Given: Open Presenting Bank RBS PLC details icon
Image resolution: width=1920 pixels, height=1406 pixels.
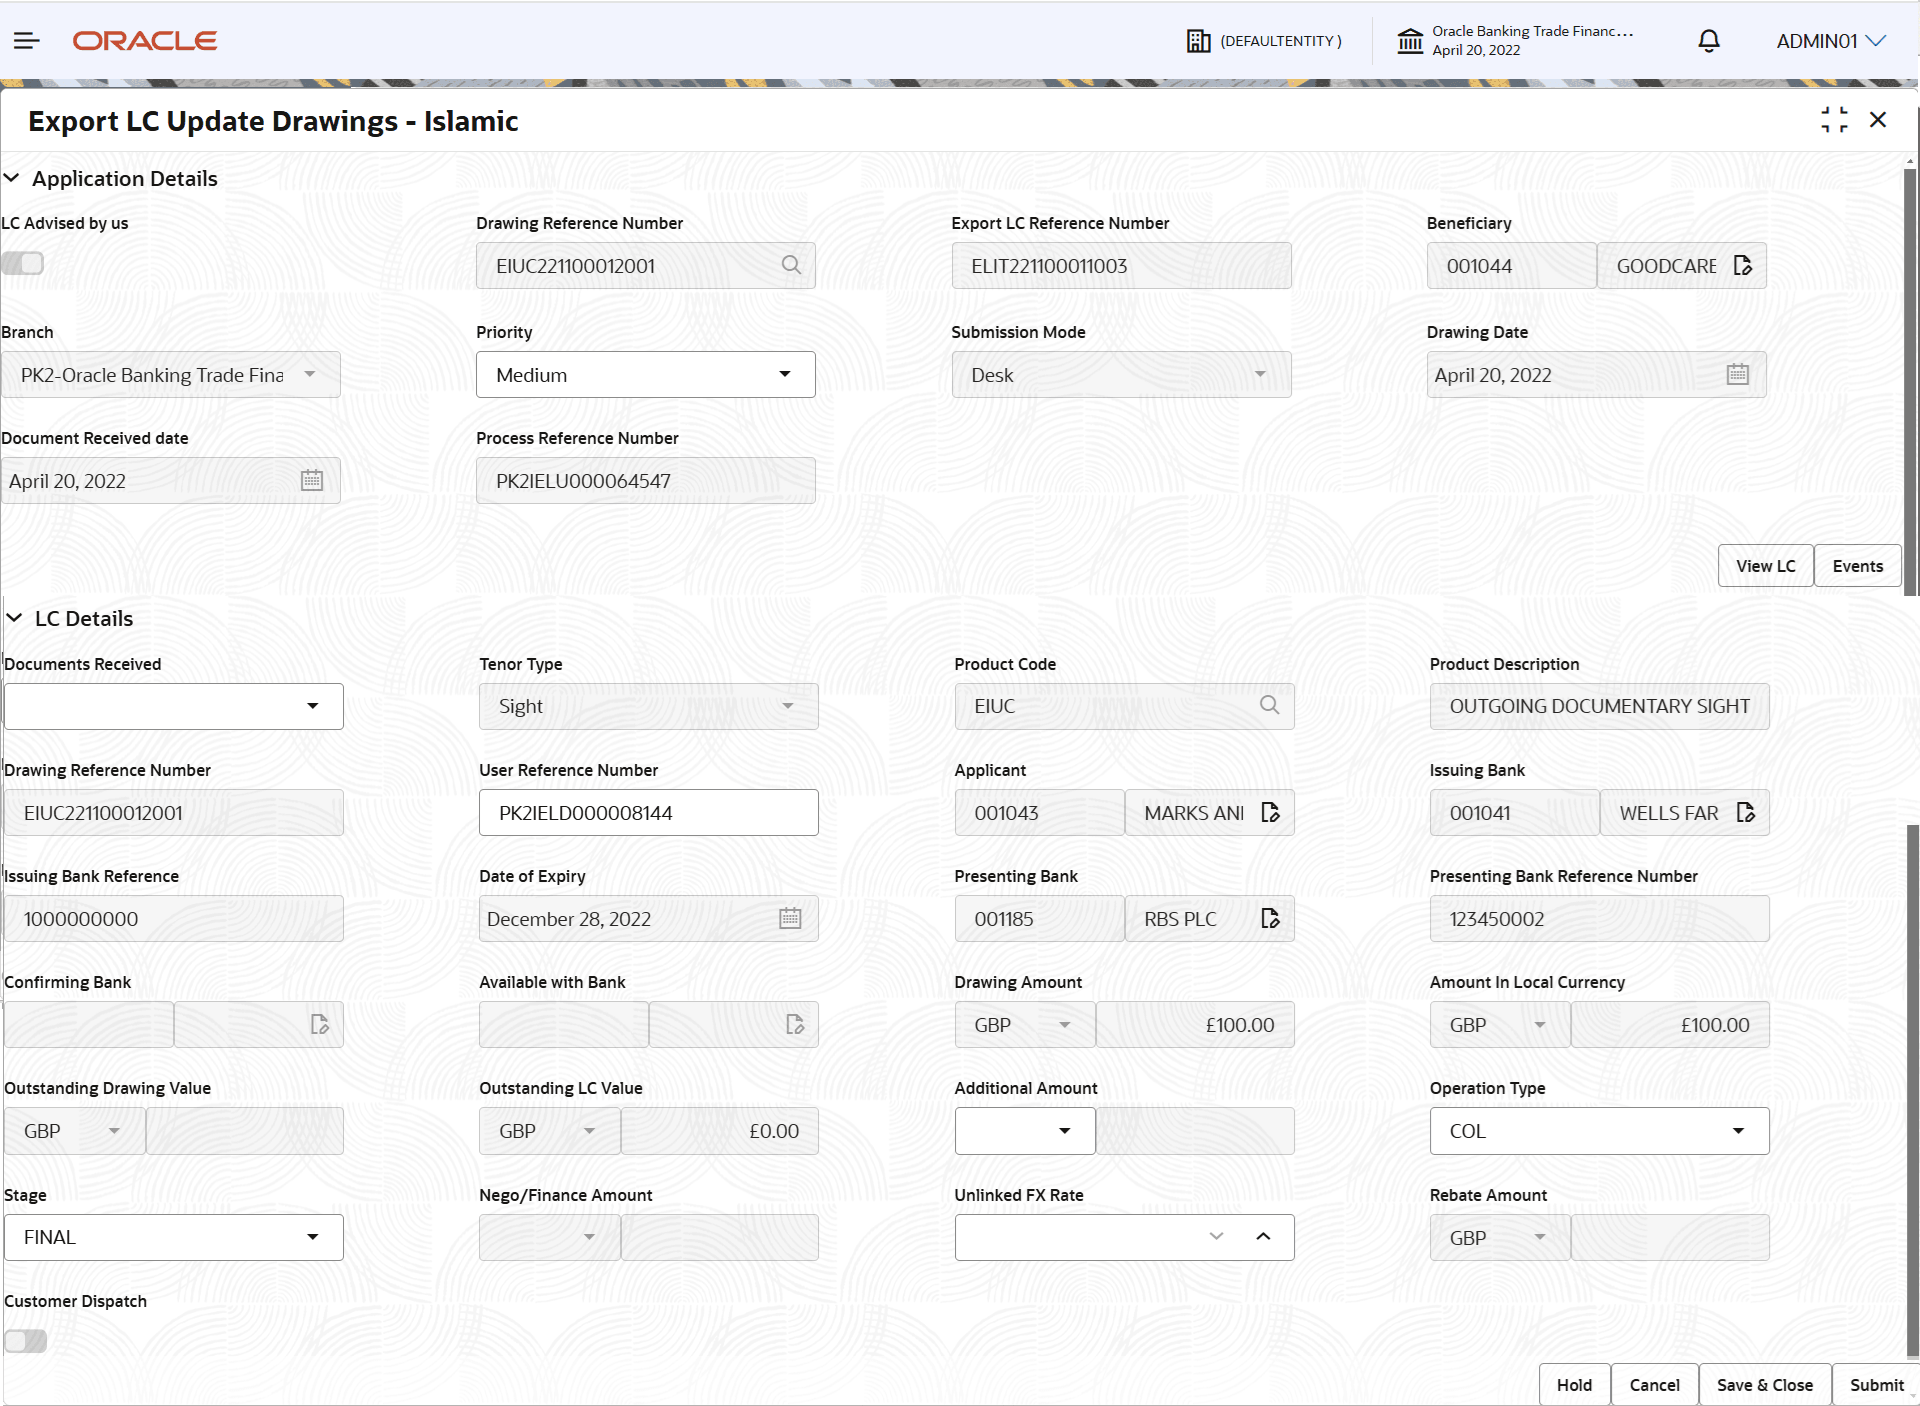Looking at the screenshot, I should coord(1270,918).
